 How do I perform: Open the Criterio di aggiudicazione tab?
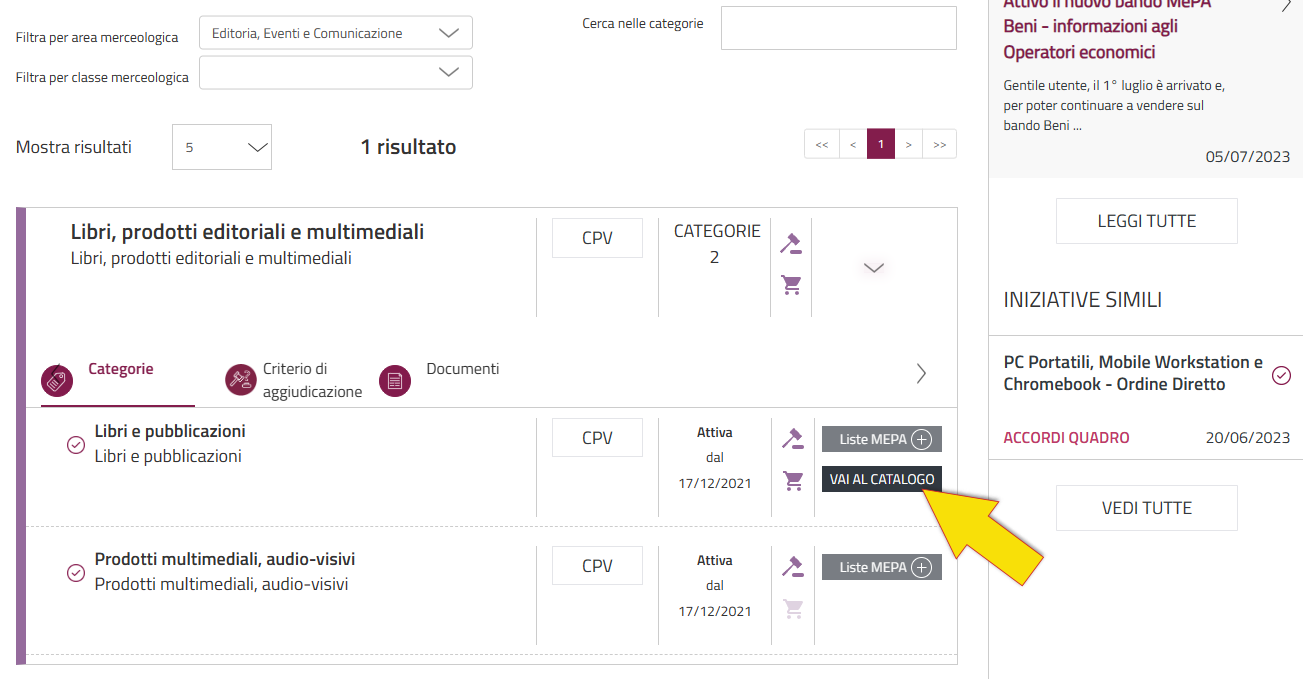(312, 381)
